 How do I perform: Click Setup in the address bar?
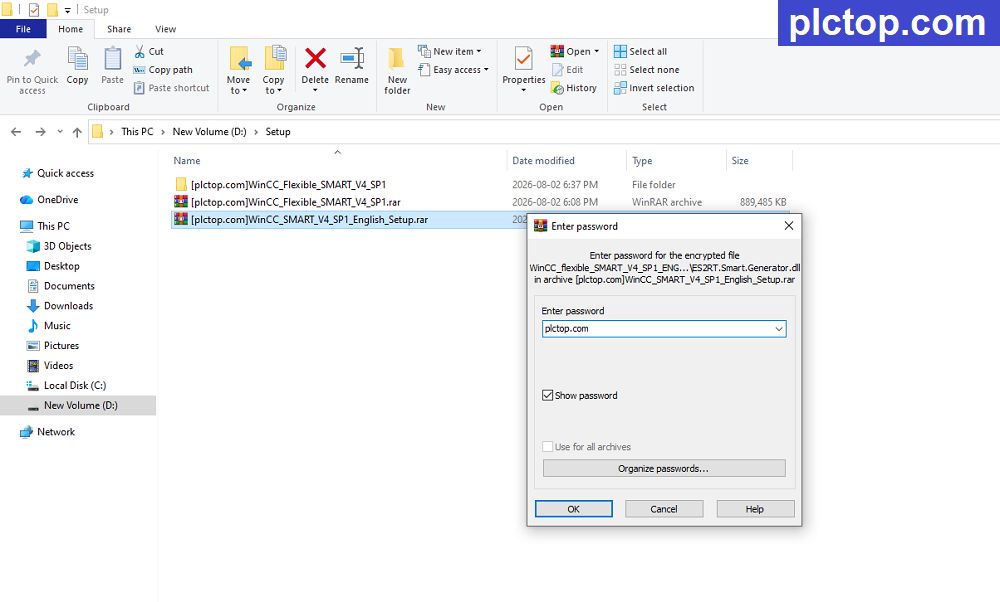pyautogui.click(x=277, y=132)
